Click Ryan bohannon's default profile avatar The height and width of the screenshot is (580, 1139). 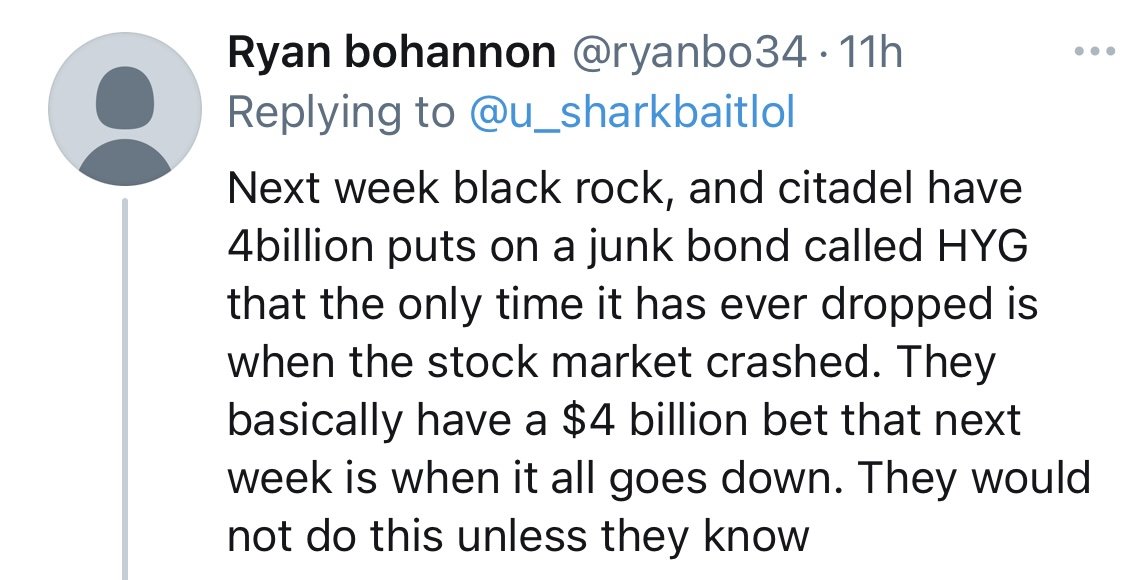(125, 109)
